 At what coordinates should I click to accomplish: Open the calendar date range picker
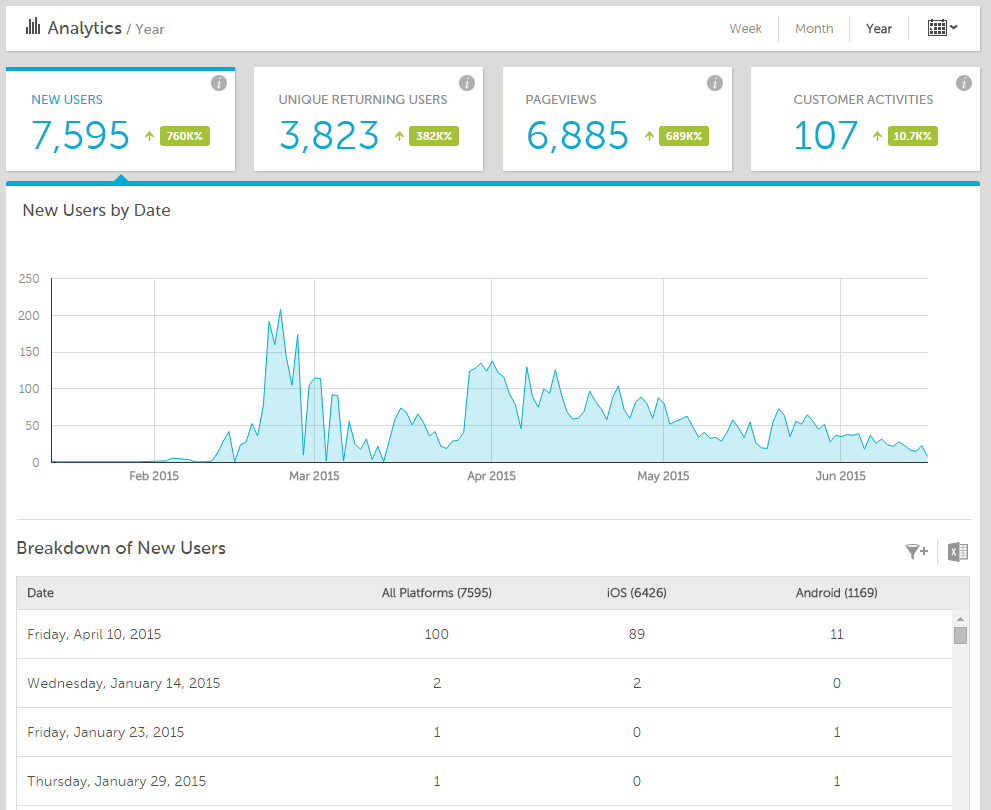click(942, 28)
